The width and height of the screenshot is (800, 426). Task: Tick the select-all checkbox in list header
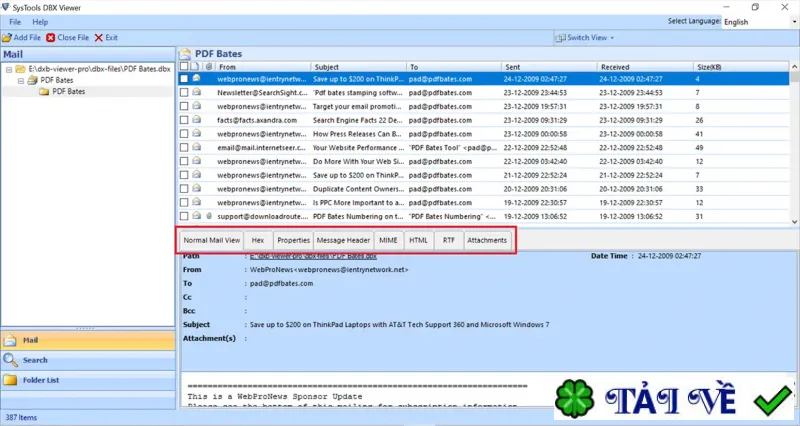tap(184, 67)
